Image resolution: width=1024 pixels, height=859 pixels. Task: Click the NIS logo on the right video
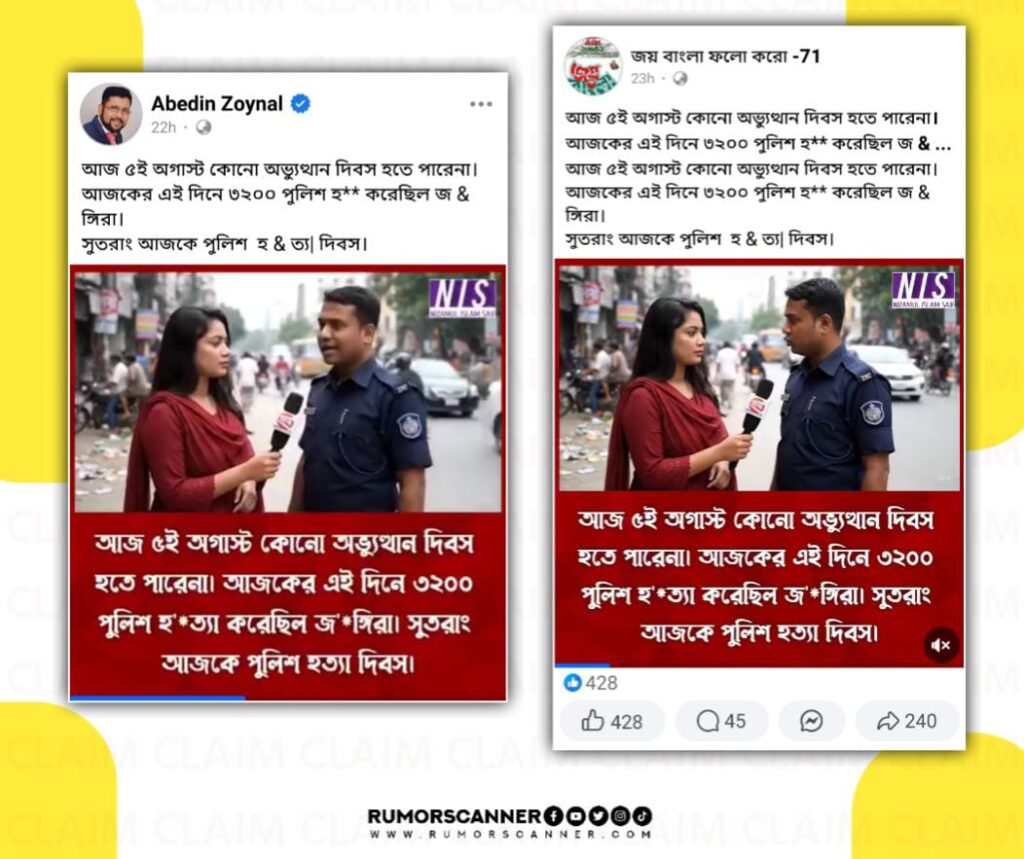click(x=923, y=289)
